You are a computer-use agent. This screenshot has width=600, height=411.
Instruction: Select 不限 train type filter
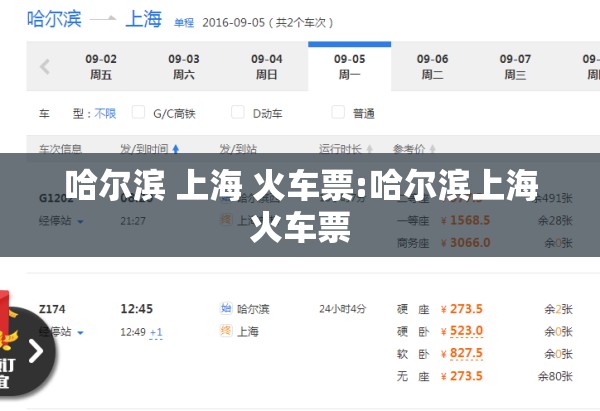click(x=105, y=113)
